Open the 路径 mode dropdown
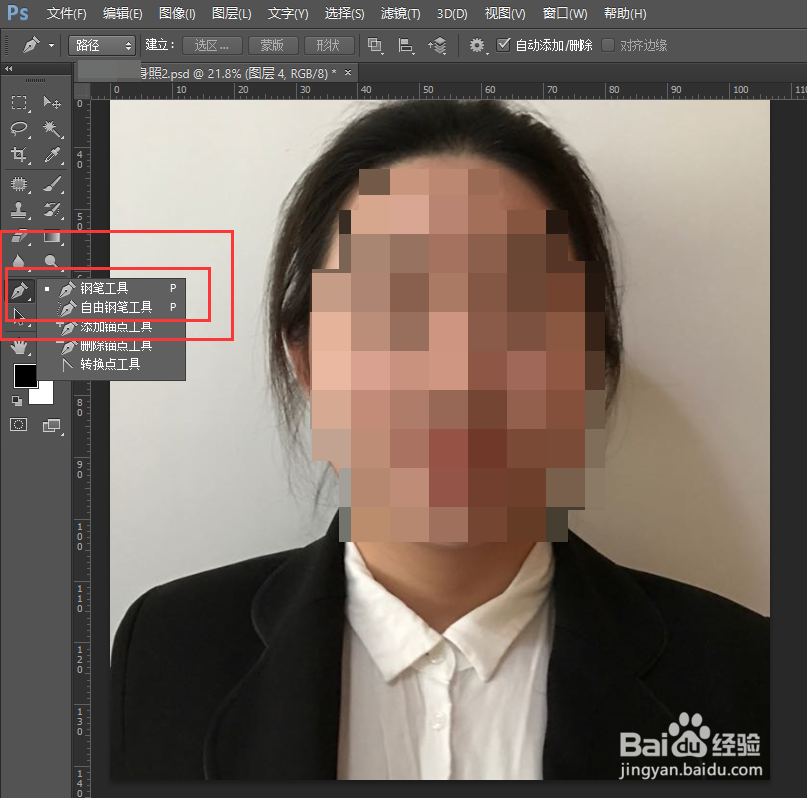 tap(102, 45)
